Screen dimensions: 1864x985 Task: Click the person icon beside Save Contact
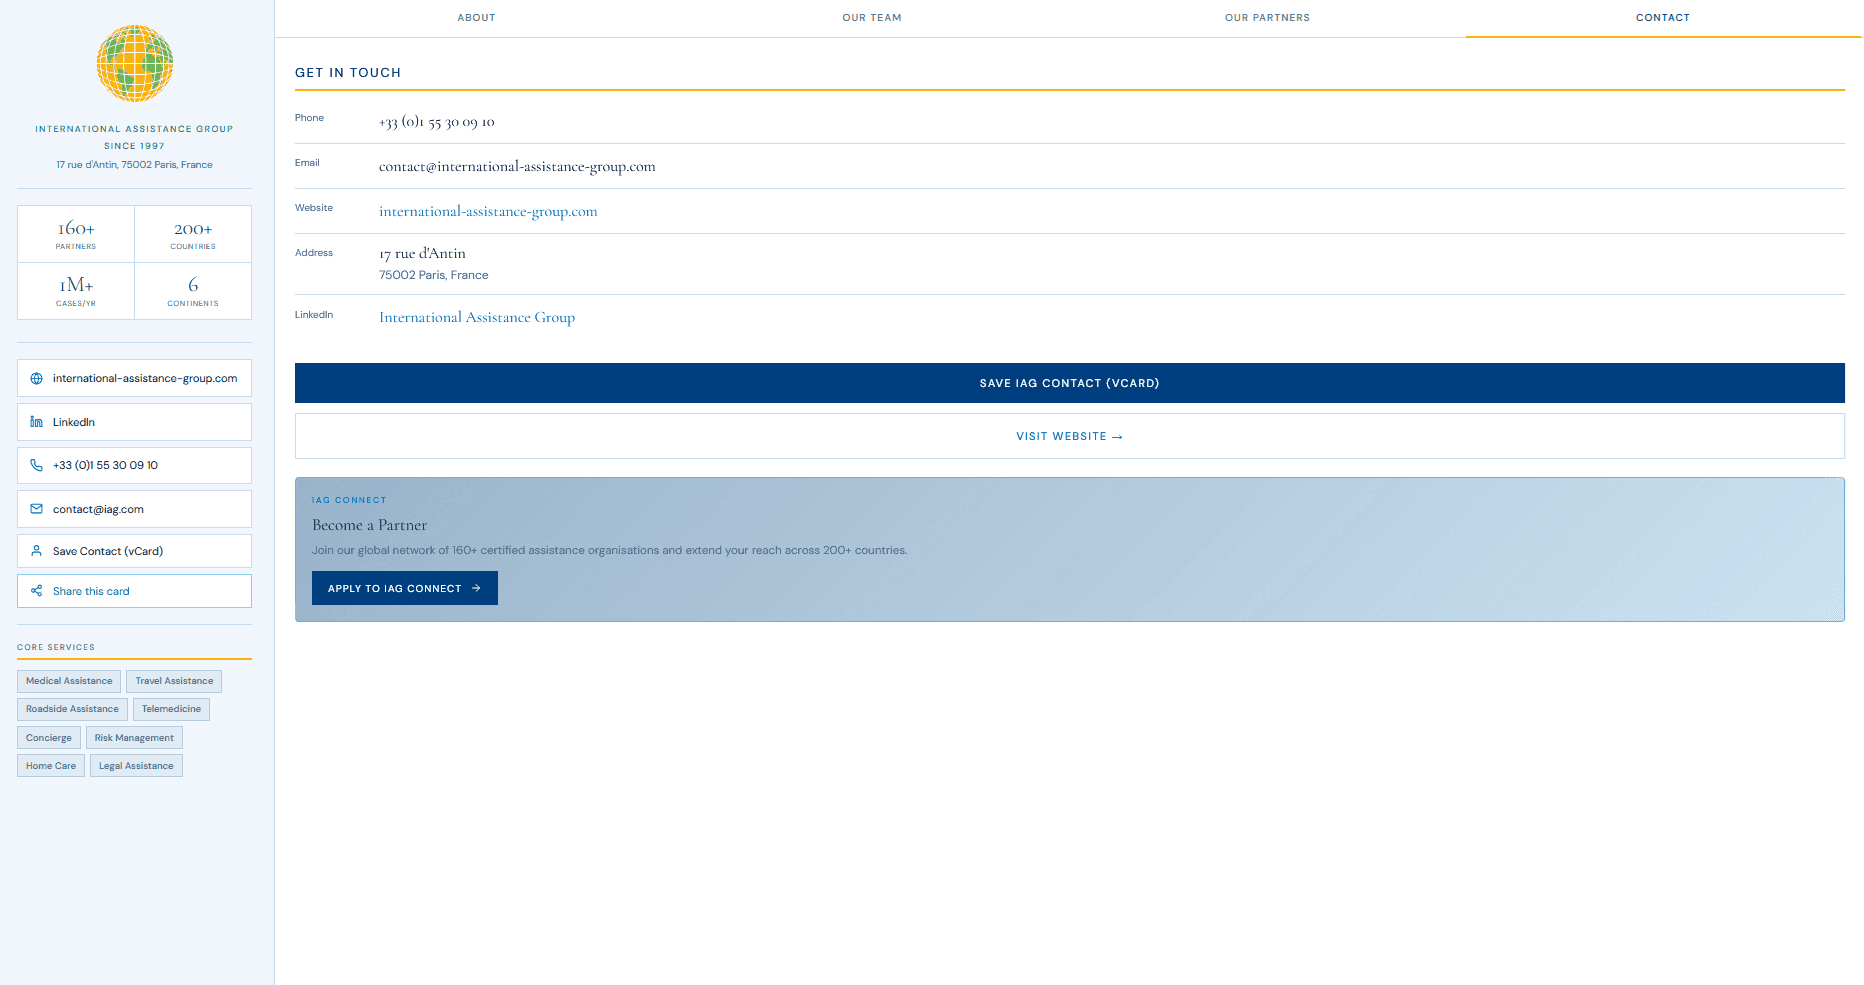click(x=37, y=551)
